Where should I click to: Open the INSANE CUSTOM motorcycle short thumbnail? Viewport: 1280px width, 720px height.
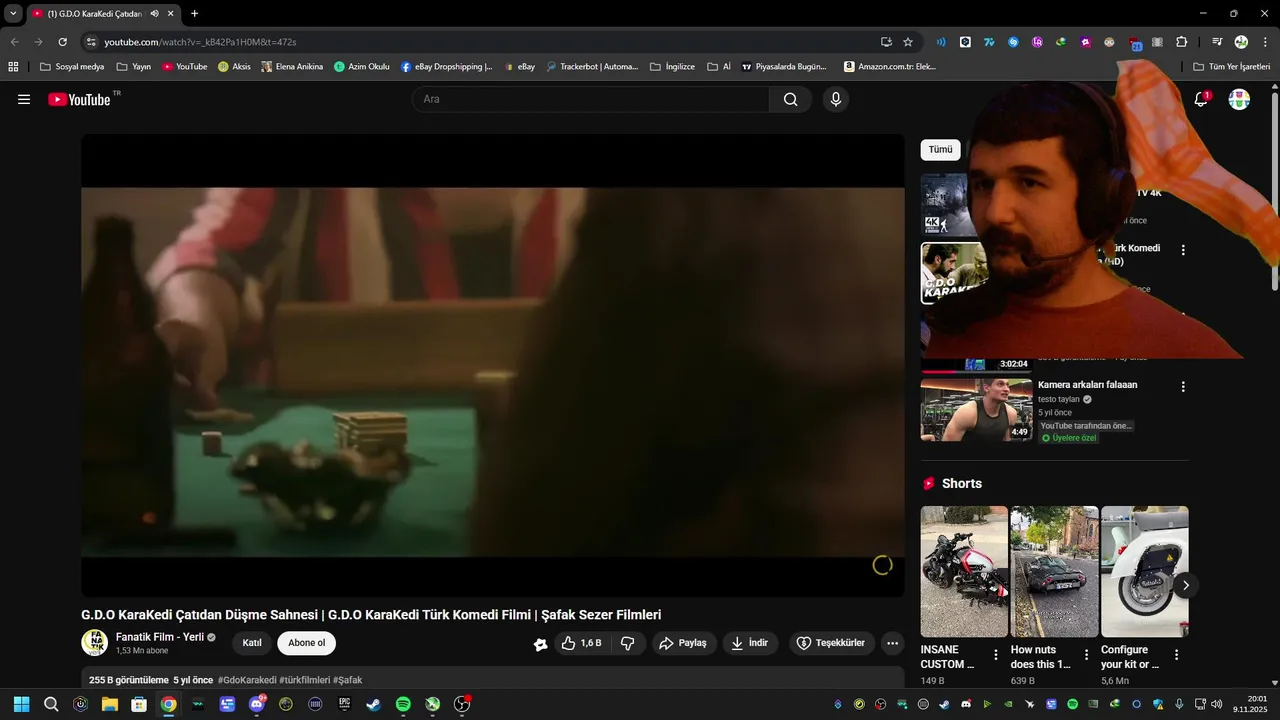[x=964, y=571]
